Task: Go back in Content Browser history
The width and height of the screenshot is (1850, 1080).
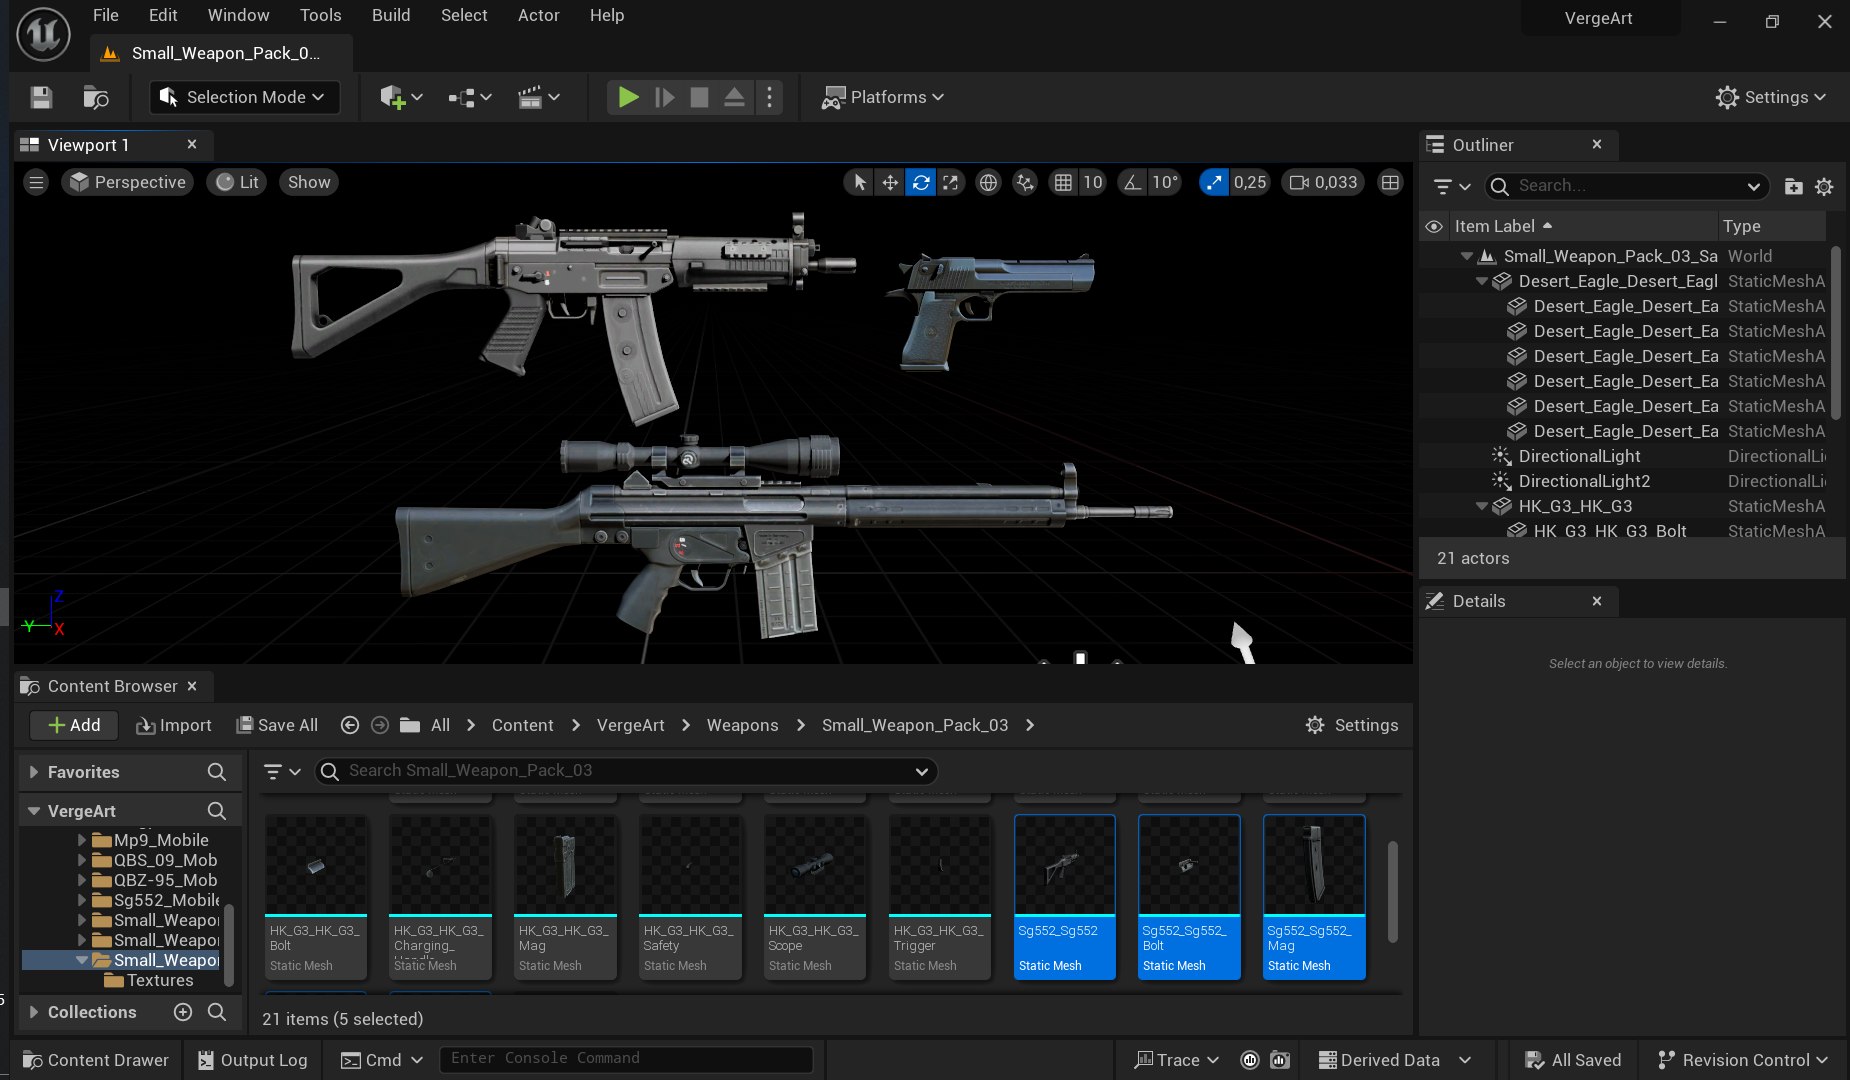Action: [x=349, y=725]
